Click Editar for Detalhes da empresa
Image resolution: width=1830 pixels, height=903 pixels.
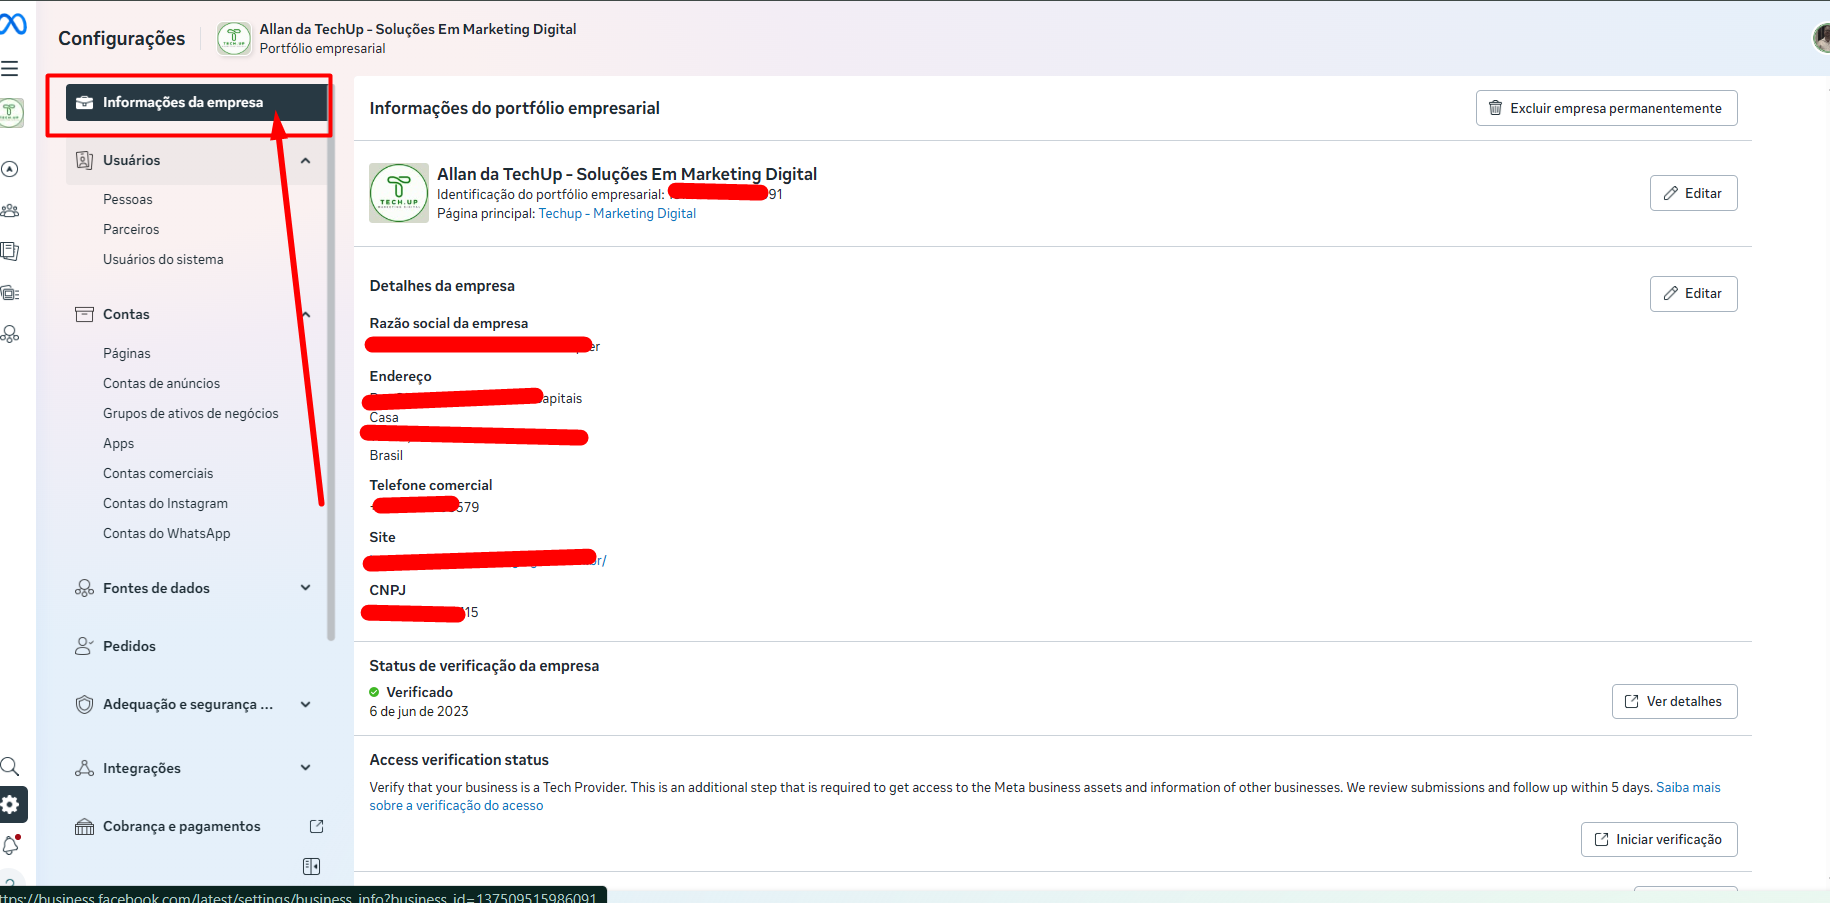tap(1693, 293)
